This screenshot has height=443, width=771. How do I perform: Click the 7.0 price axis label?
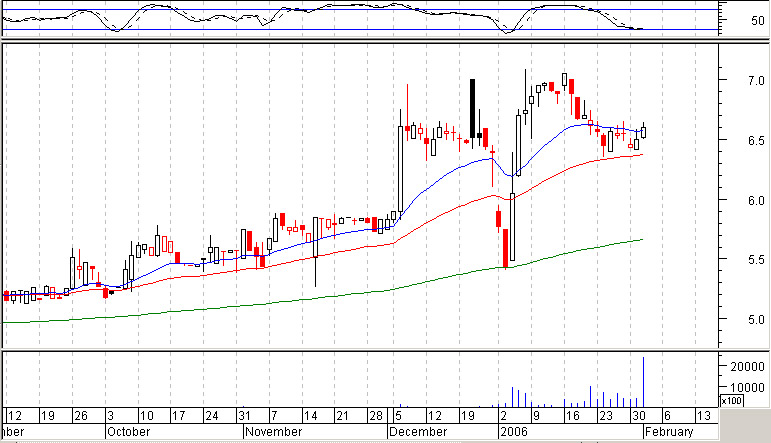tap(756, 81)
